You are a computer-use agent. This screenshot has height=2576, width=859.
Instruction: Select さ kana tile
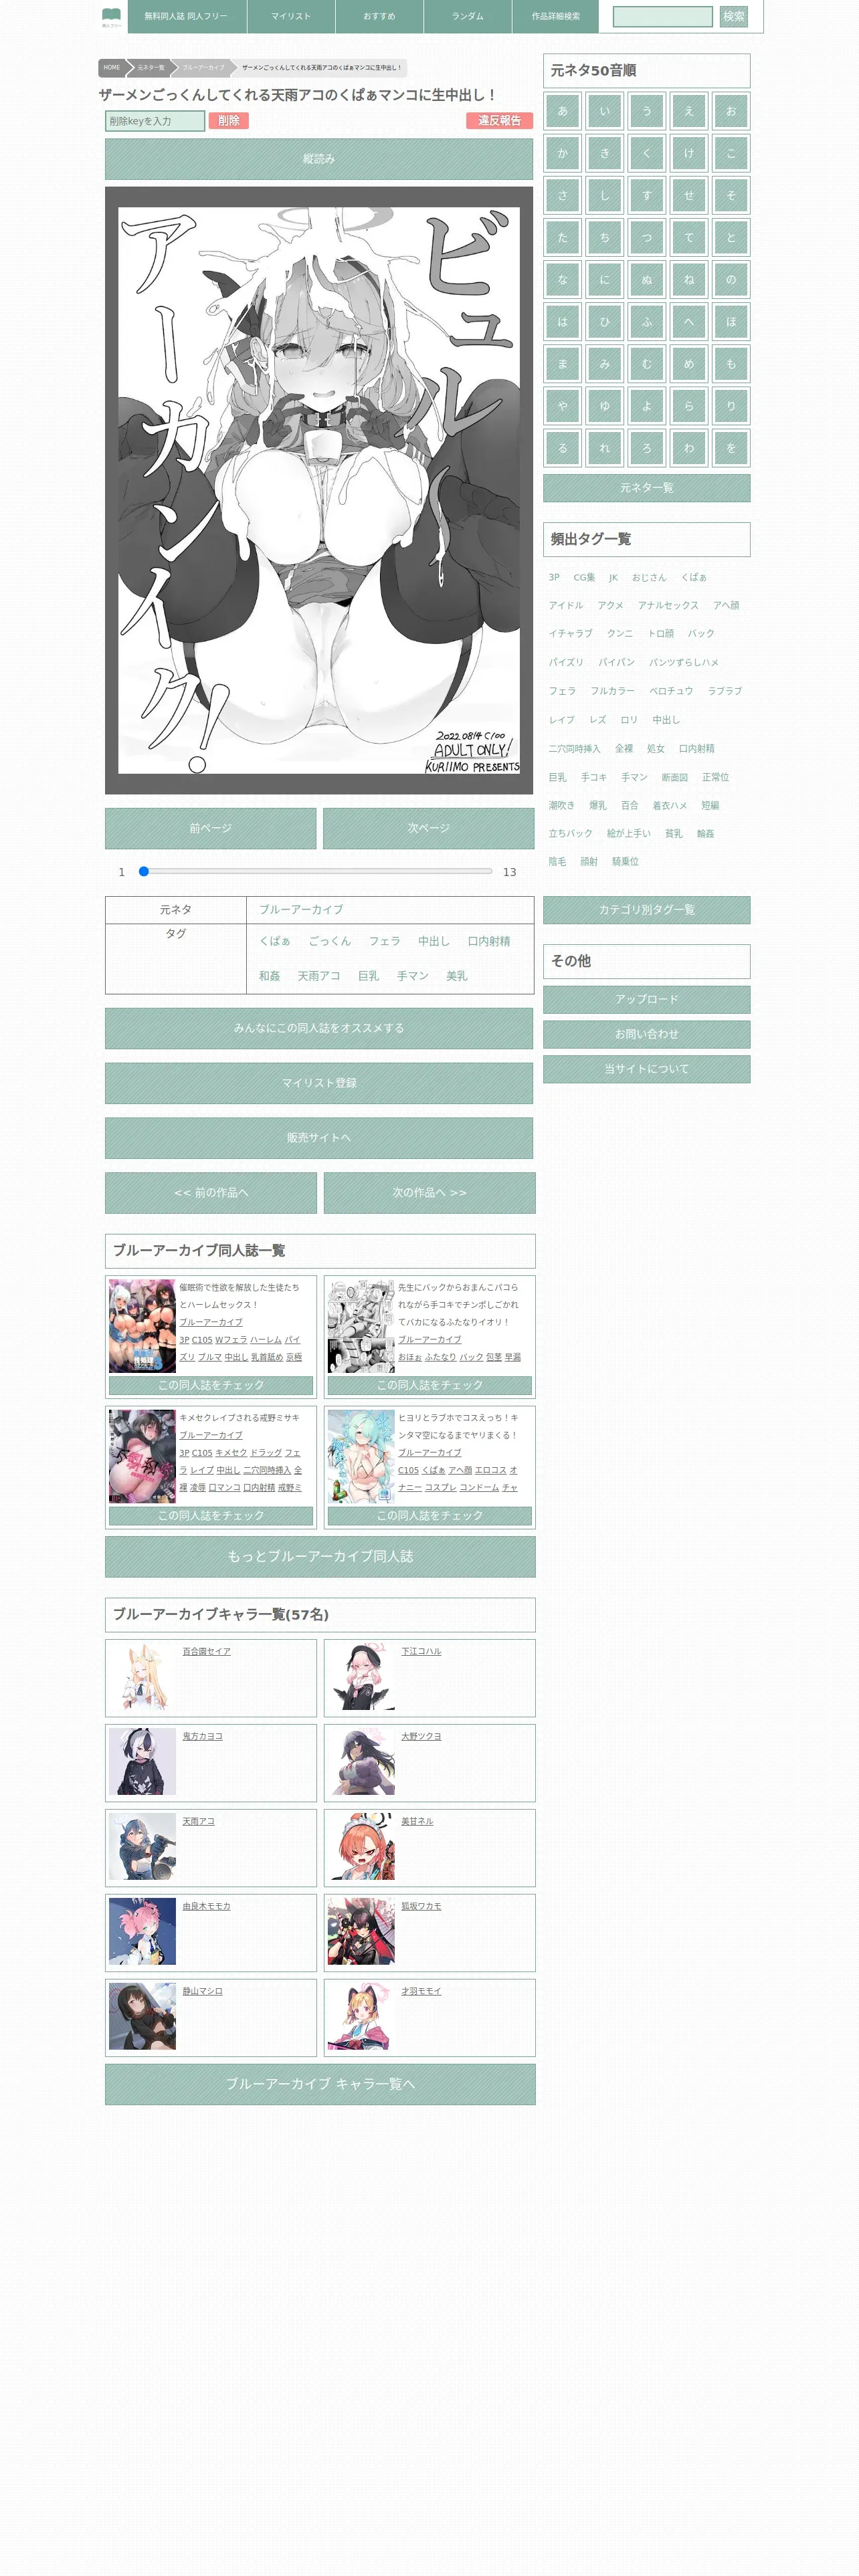[562, 195]
